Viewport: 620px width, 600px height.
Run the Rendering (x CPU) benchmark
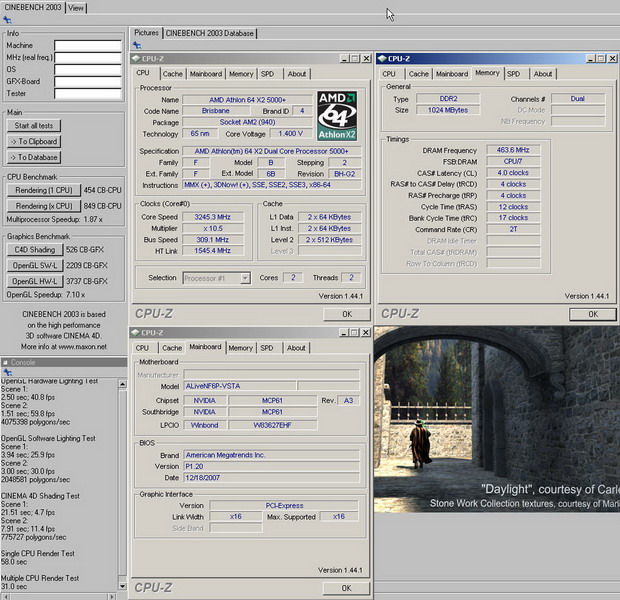coord(43,204)
